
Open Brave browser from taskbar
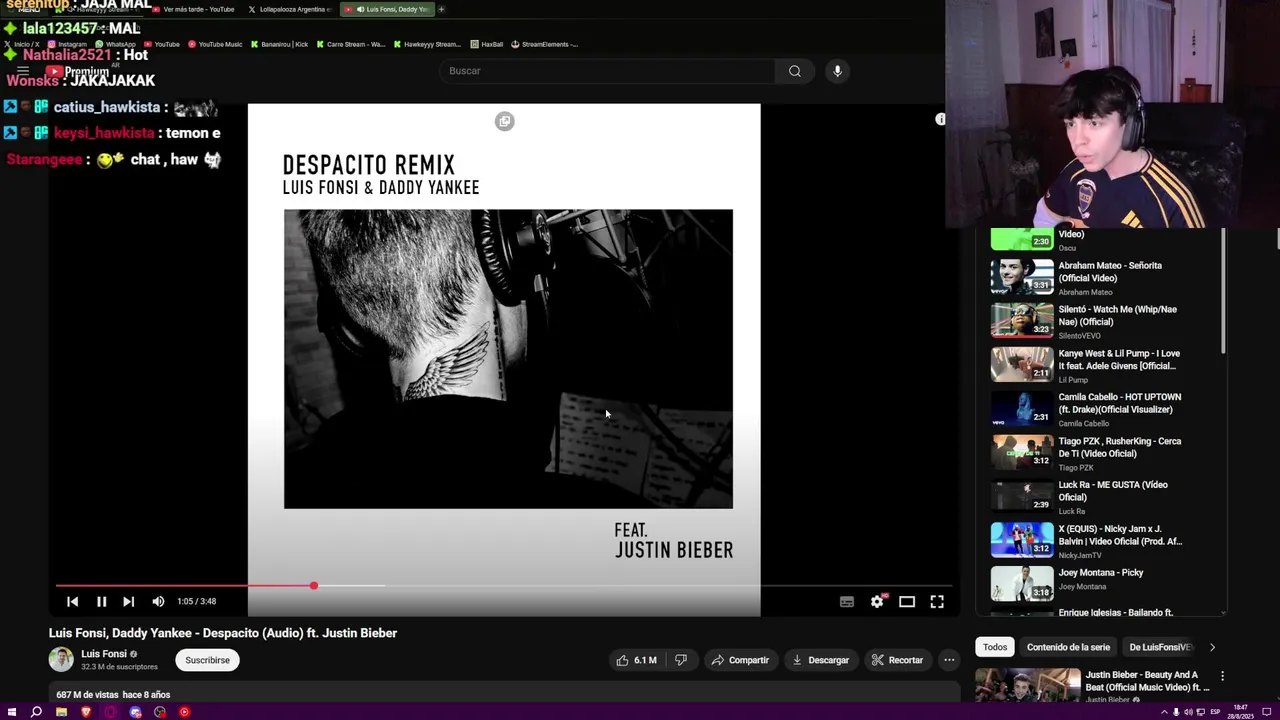pos(86,712)
